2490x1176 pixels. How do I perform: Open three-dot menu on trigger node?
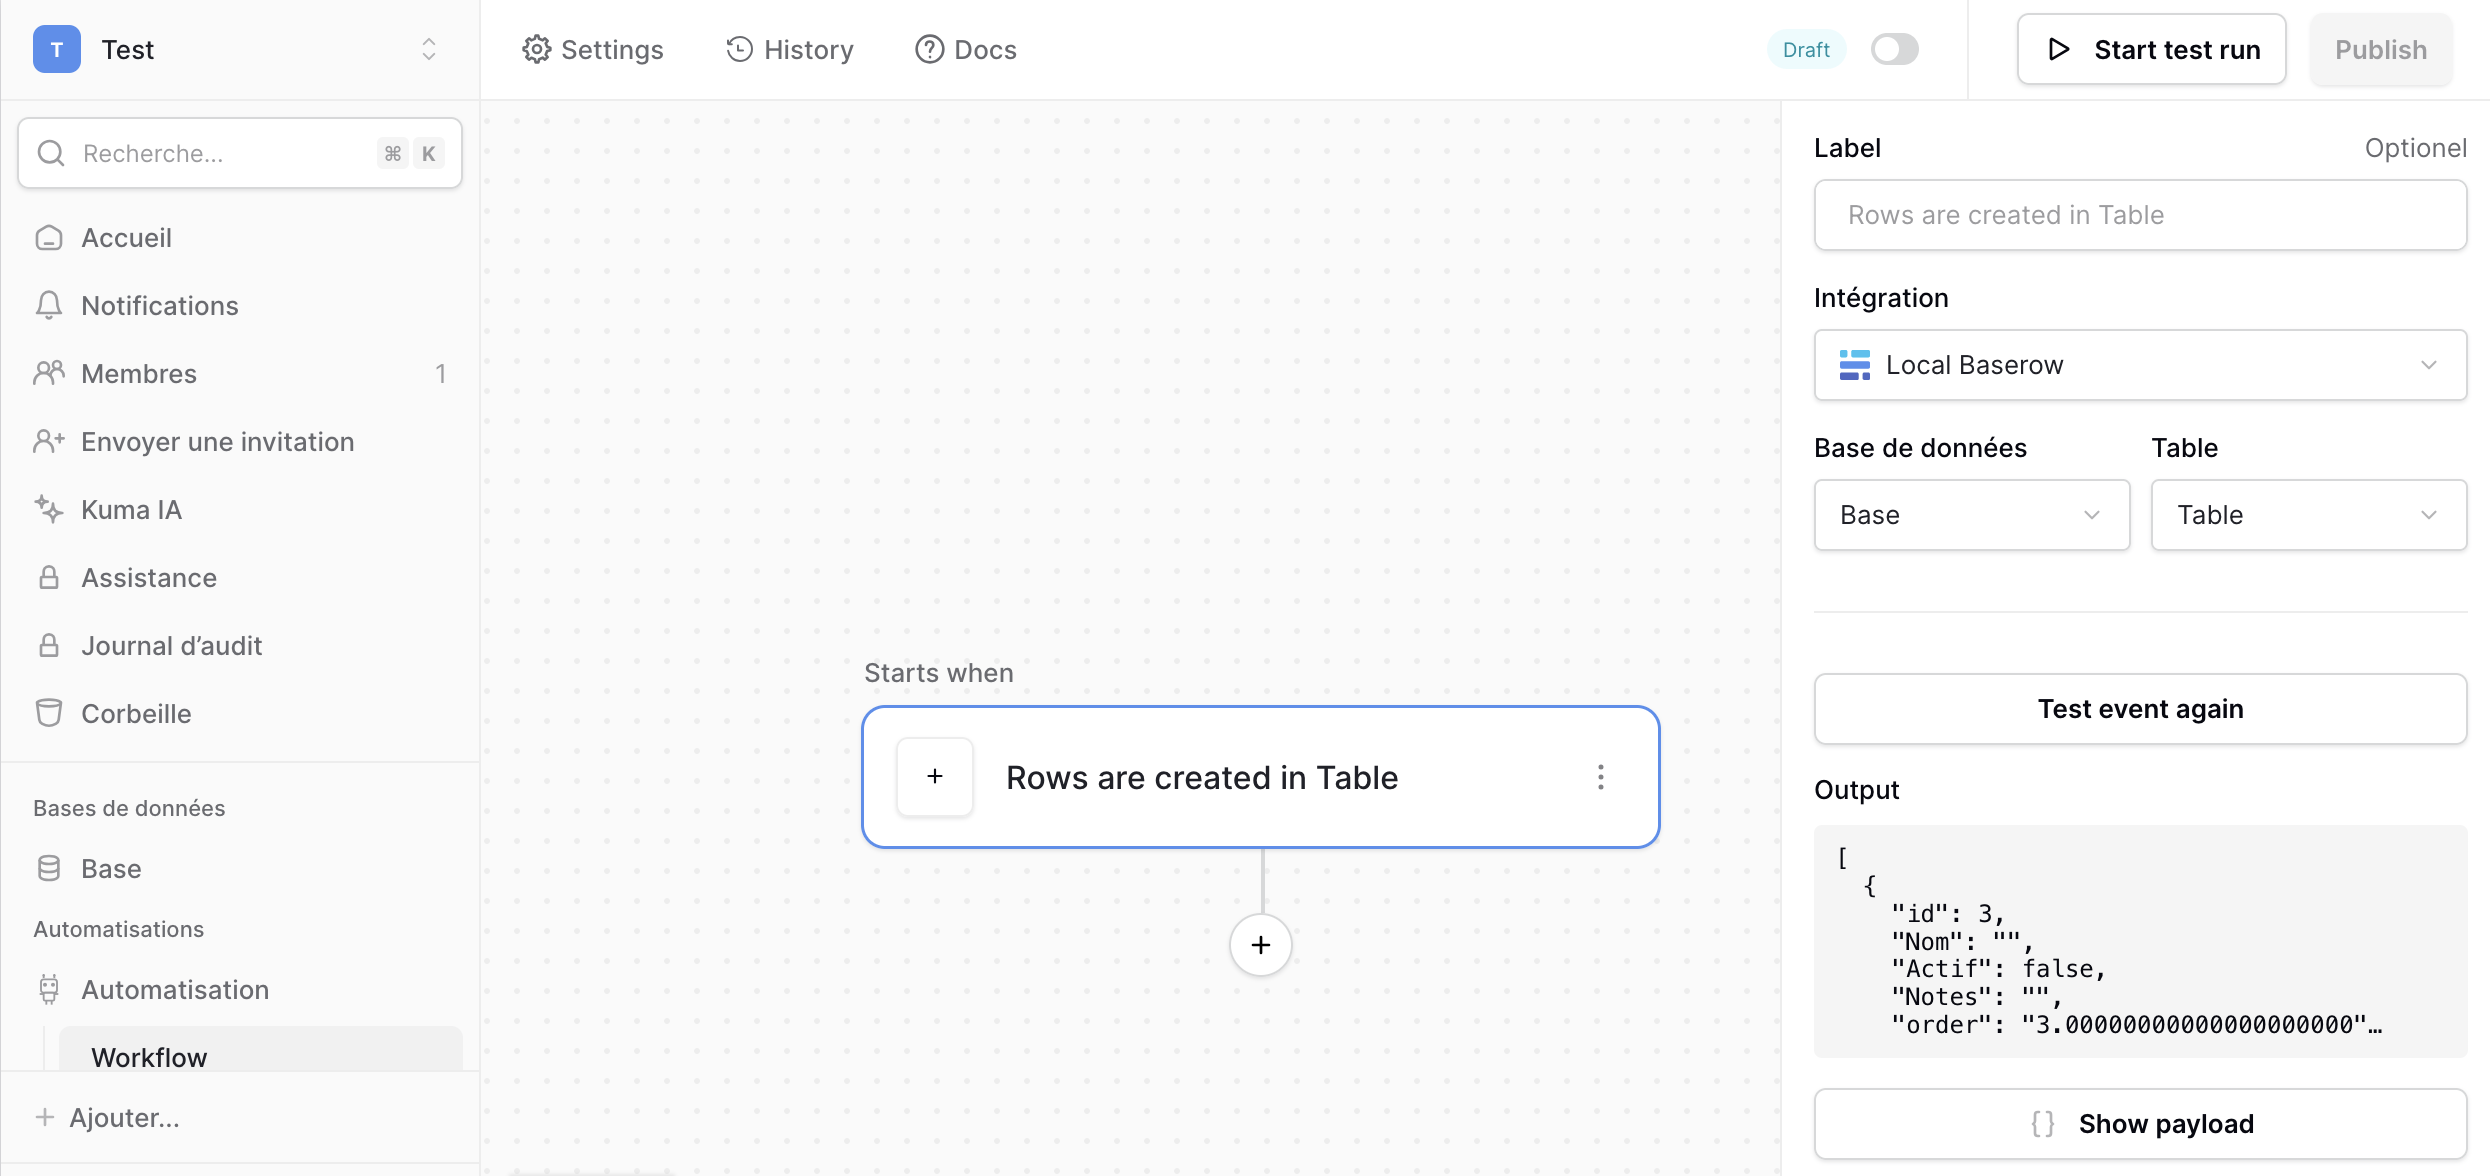[x=1601, y=778]
